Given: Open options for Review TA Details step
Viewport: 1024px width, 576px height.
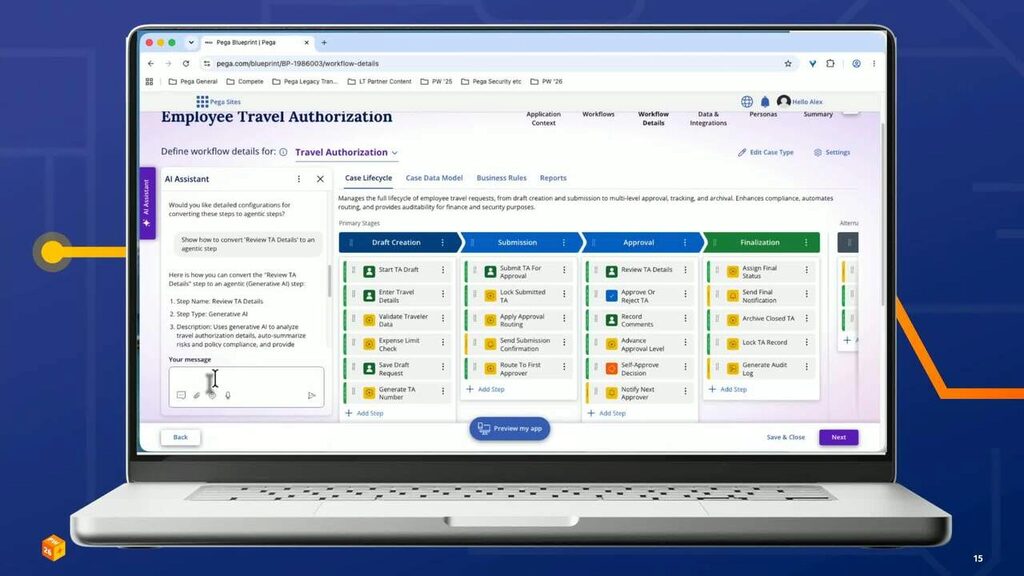Looking at the screenshot, I should point(686,270).
